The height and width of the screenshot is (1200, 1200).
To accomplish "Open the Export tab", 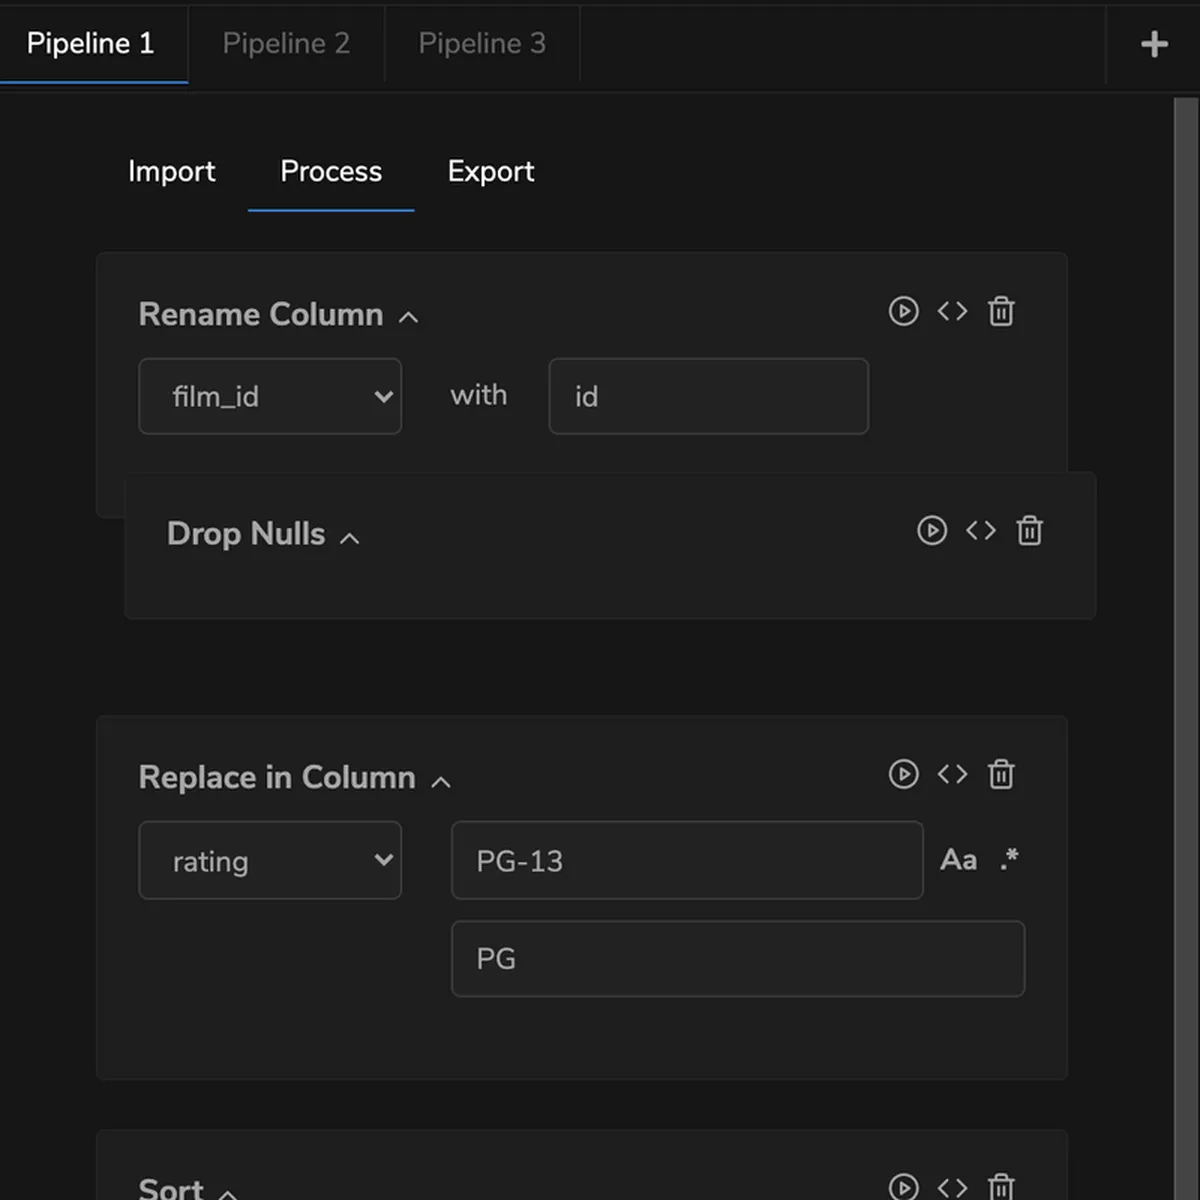I will point(490,171).
